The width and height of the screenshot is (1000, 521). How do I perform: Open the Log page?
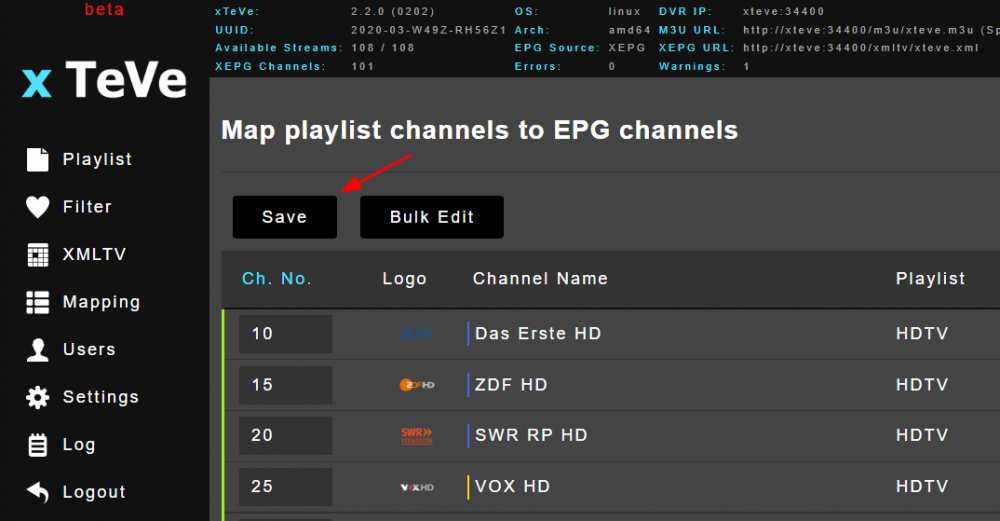pos(79,444)
